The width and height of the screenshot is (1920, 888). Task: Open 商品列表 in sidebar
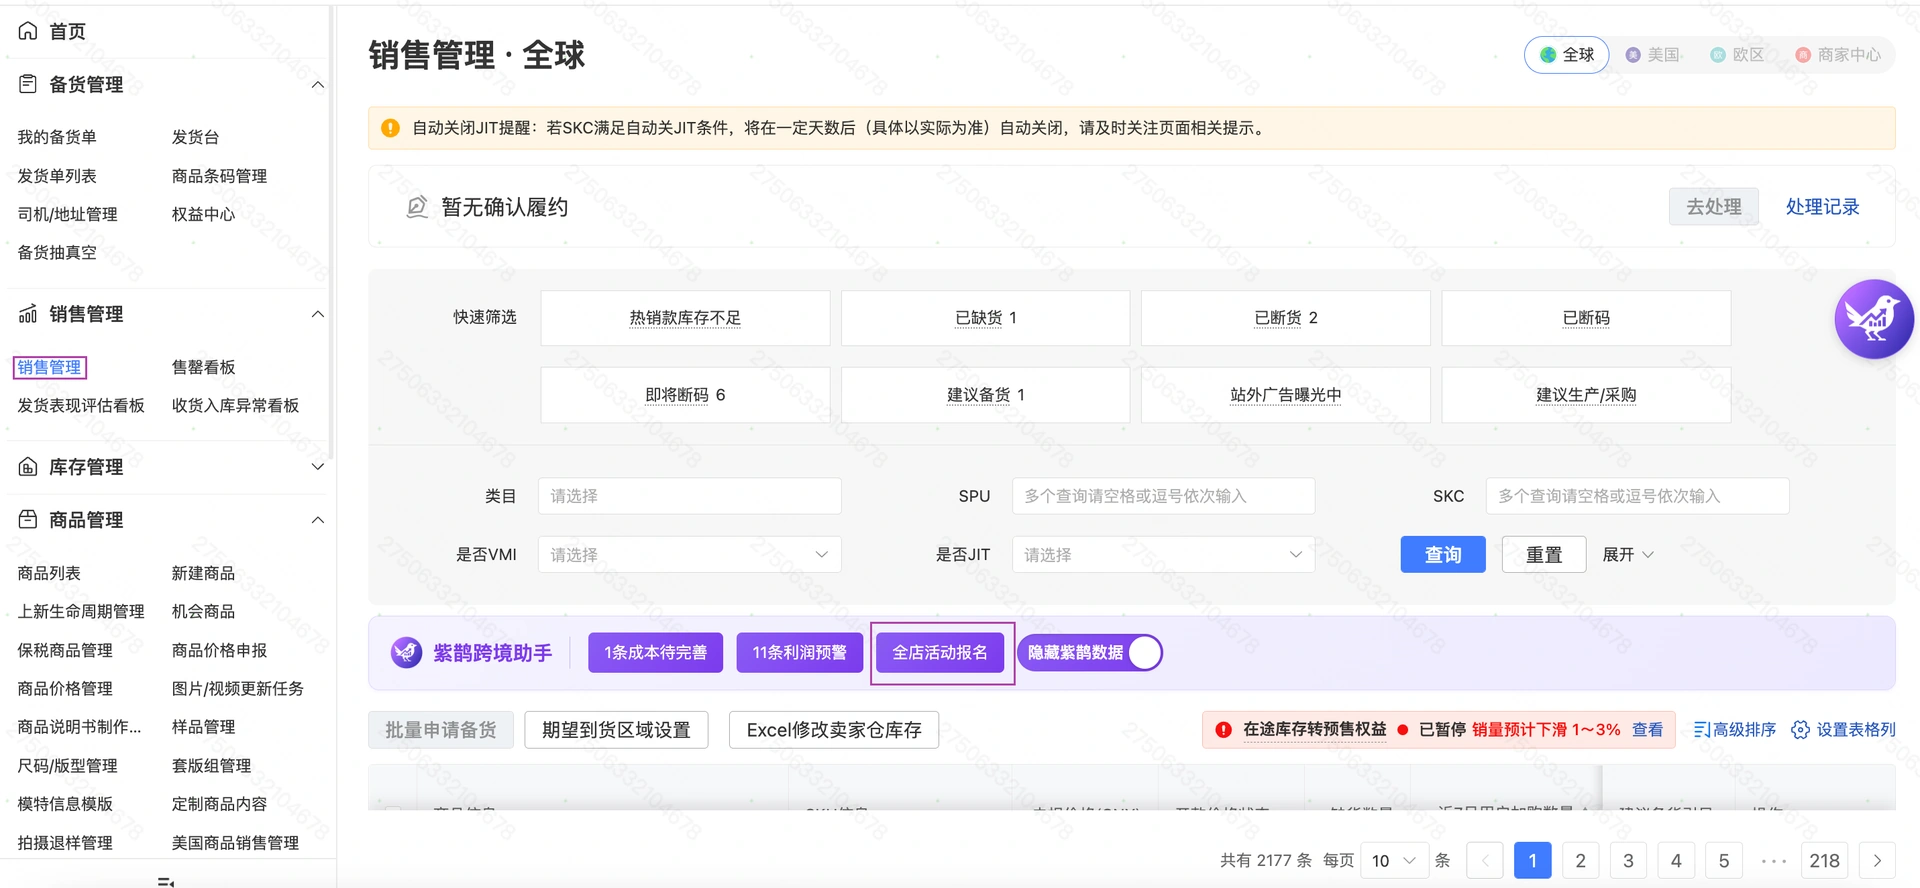49,573
